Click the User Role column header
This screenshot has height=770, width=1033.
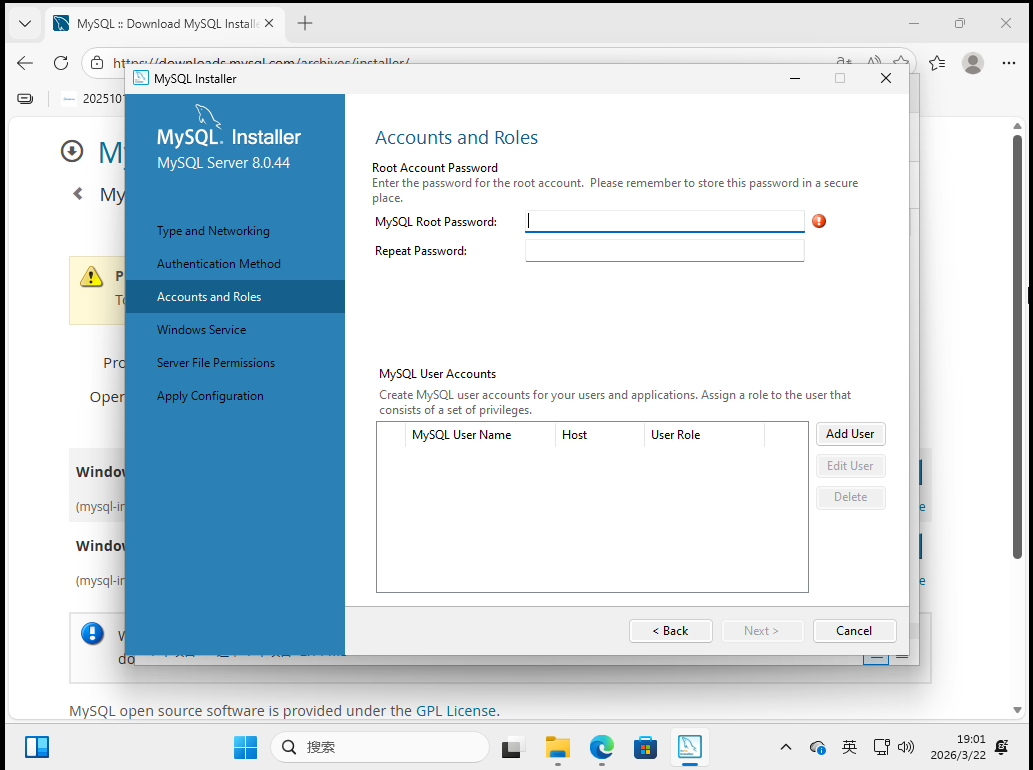[704, 435]
